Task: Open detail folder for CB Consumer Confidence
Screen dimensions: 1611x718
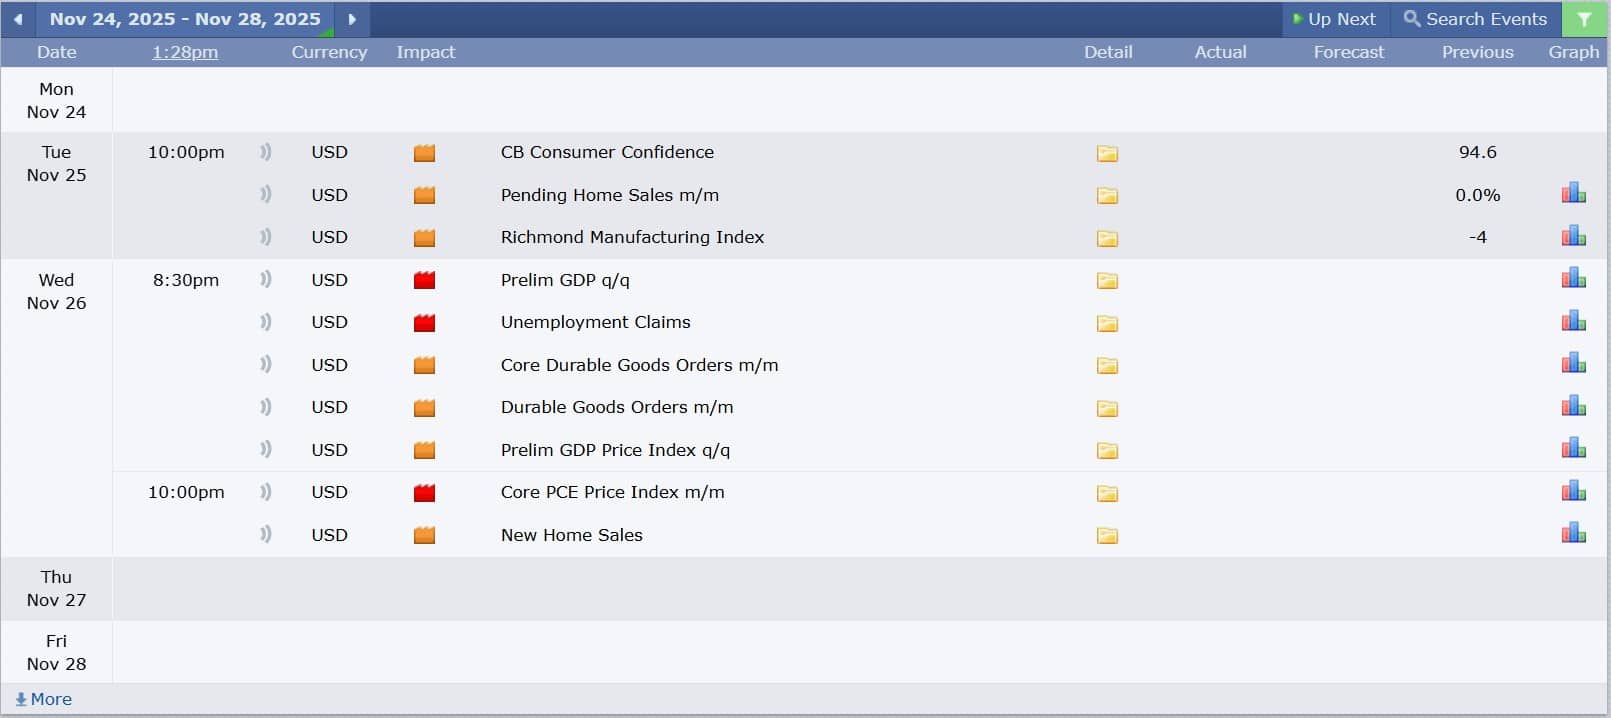Action: pos(1107,153)
